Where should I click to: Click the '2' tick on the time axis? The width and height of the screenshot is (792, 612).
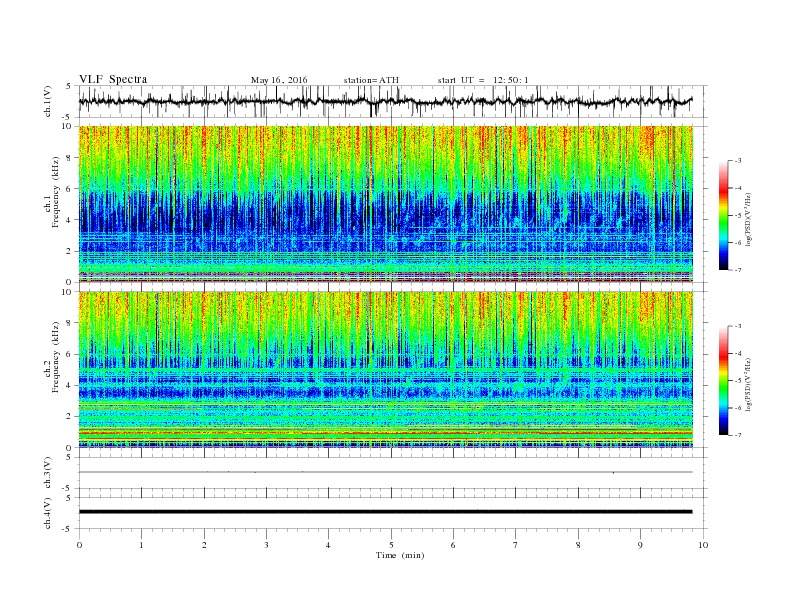(204, 545)
